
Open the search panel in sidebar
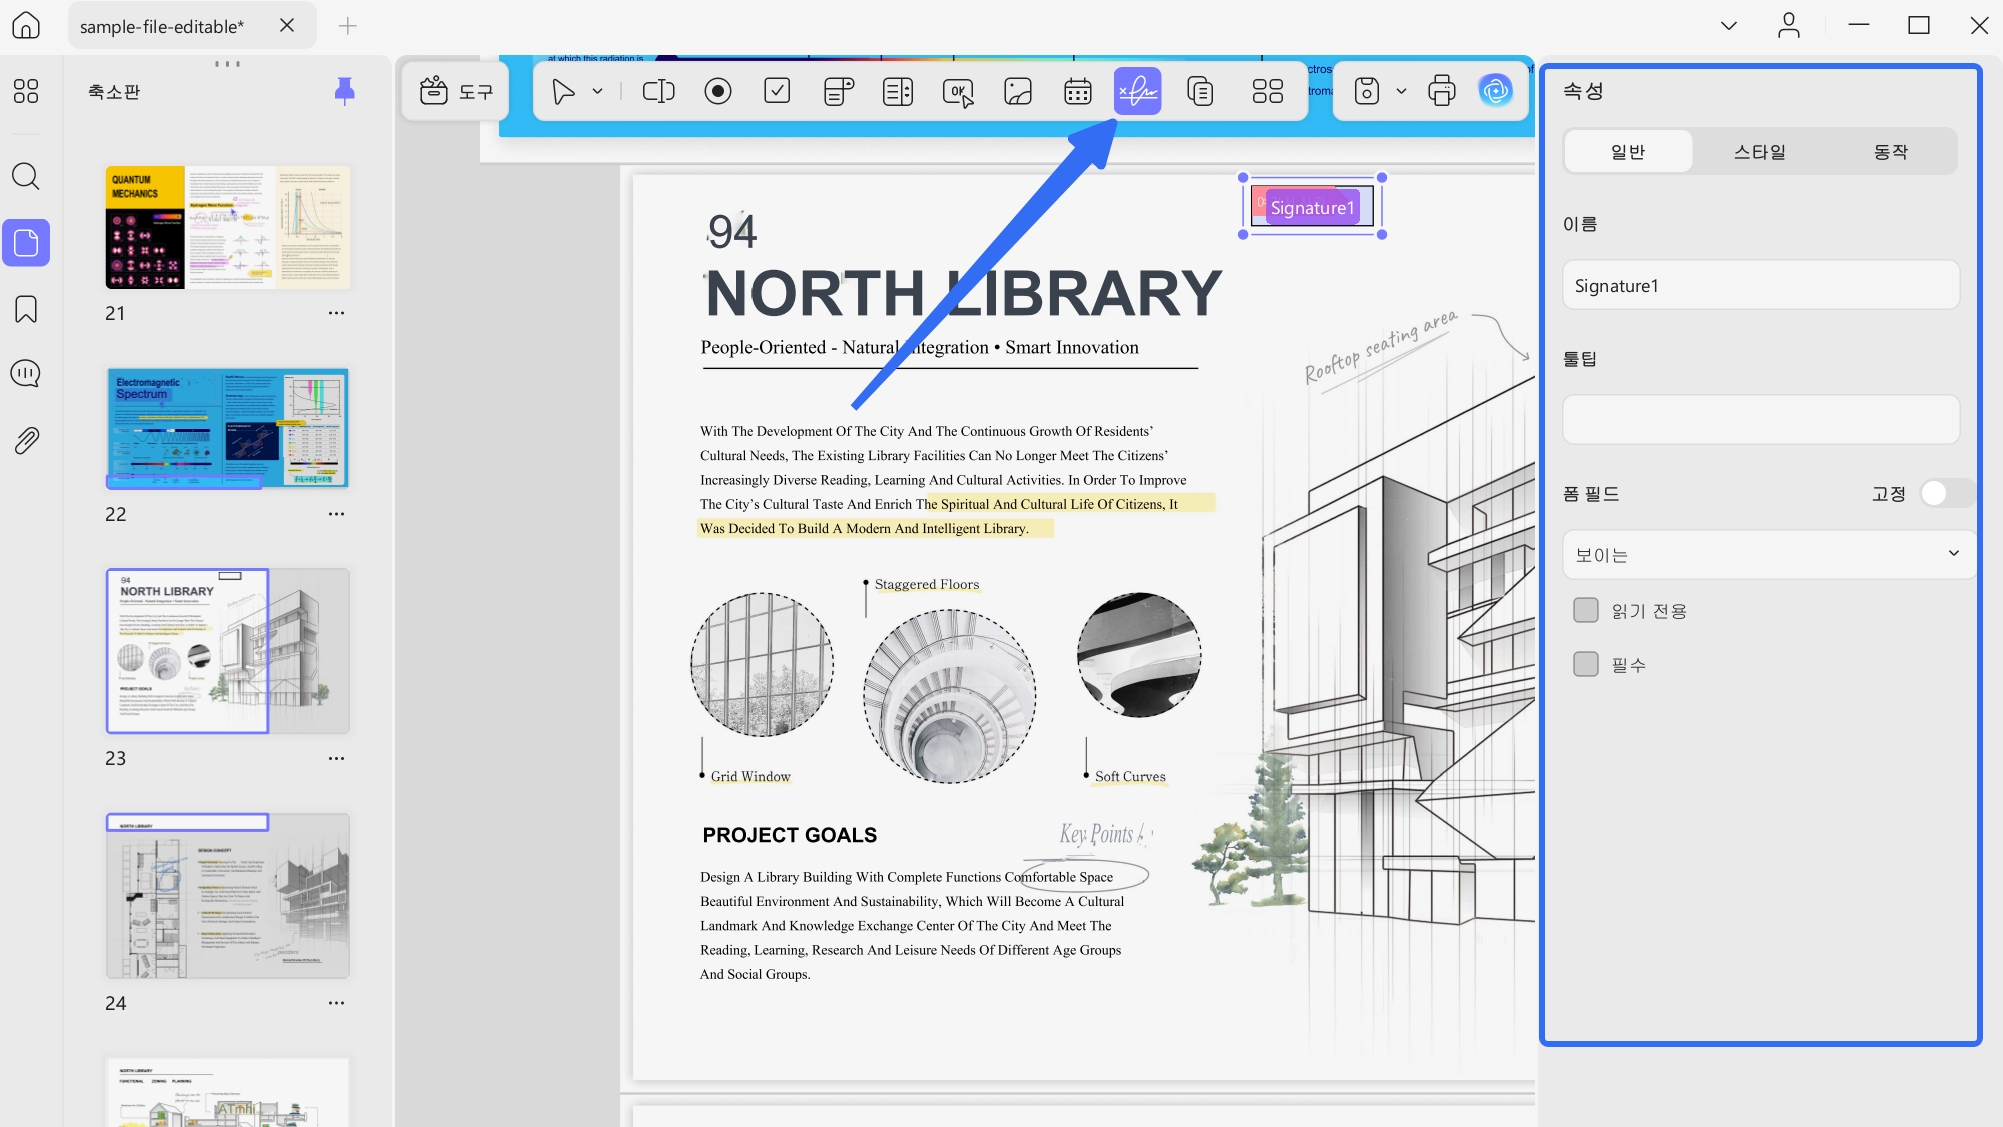26,177
